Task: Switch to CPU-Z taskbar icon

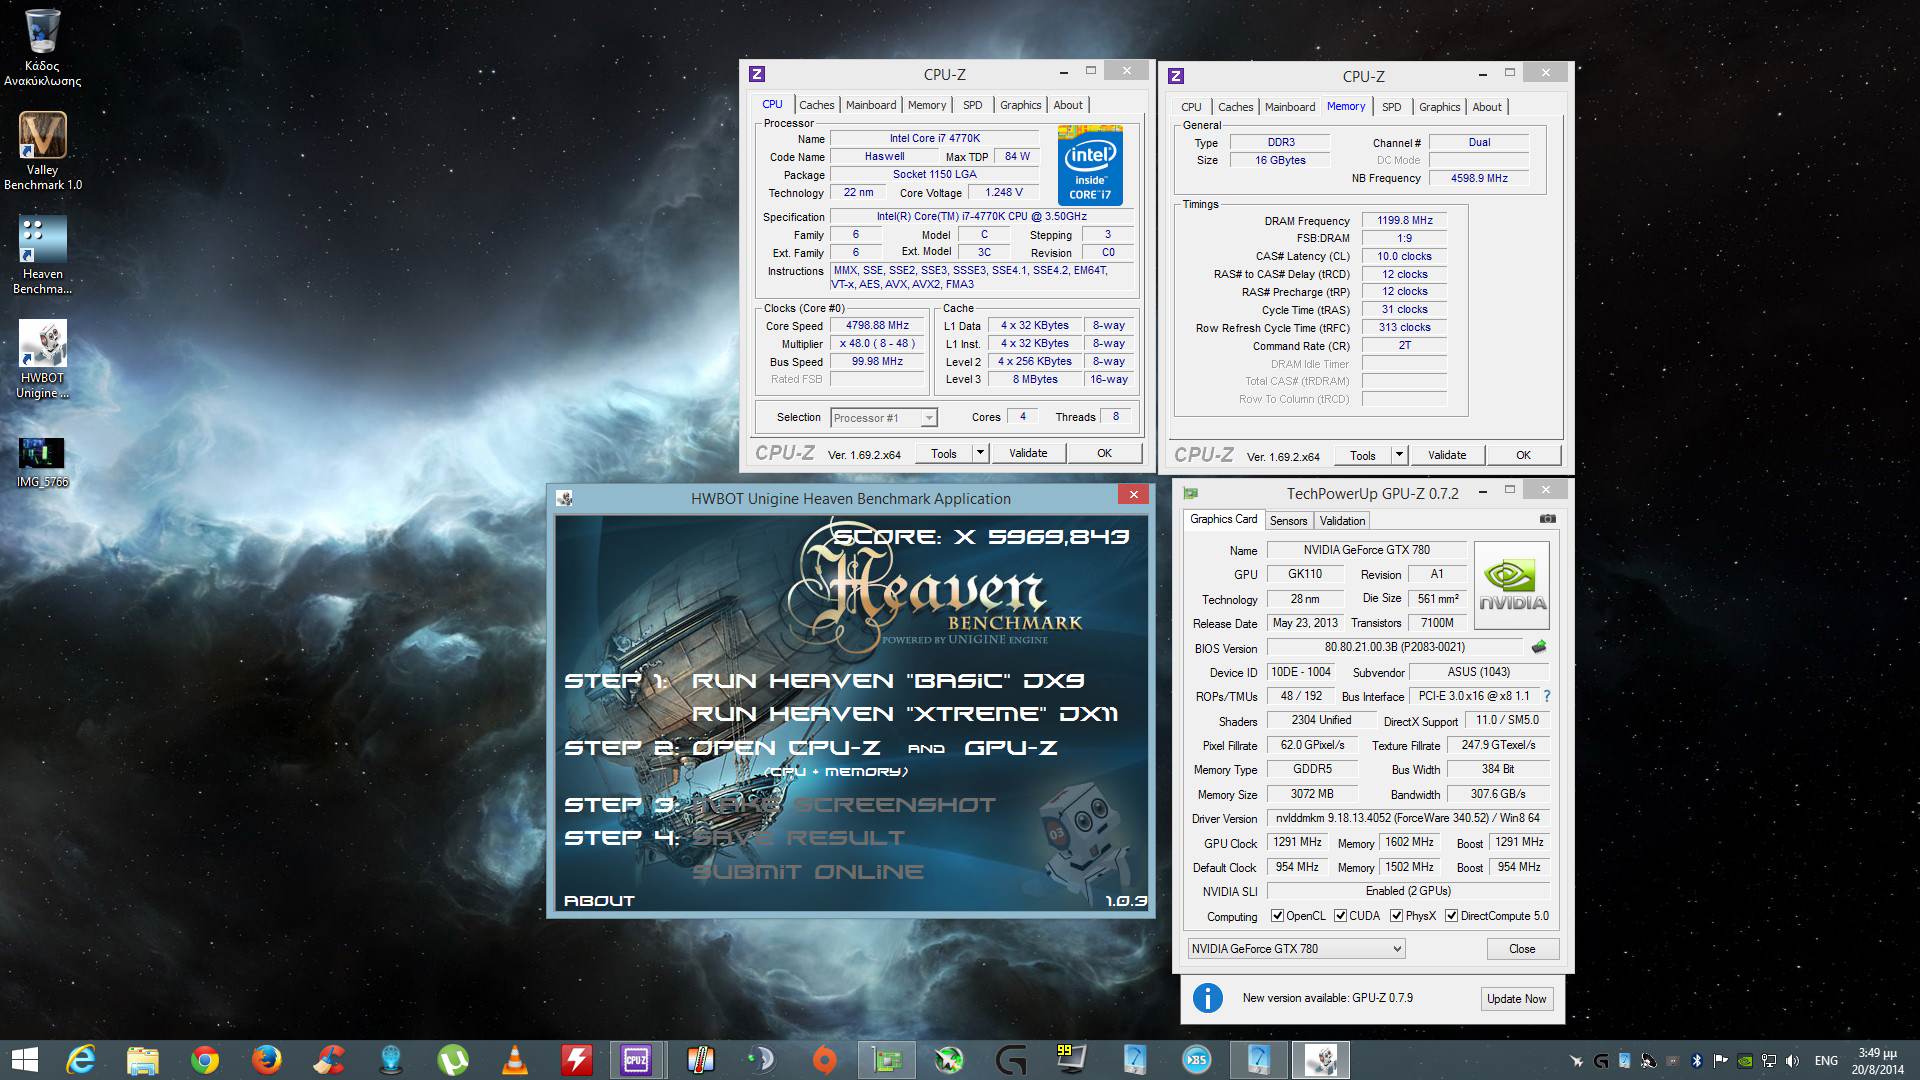Action: 636,1060
